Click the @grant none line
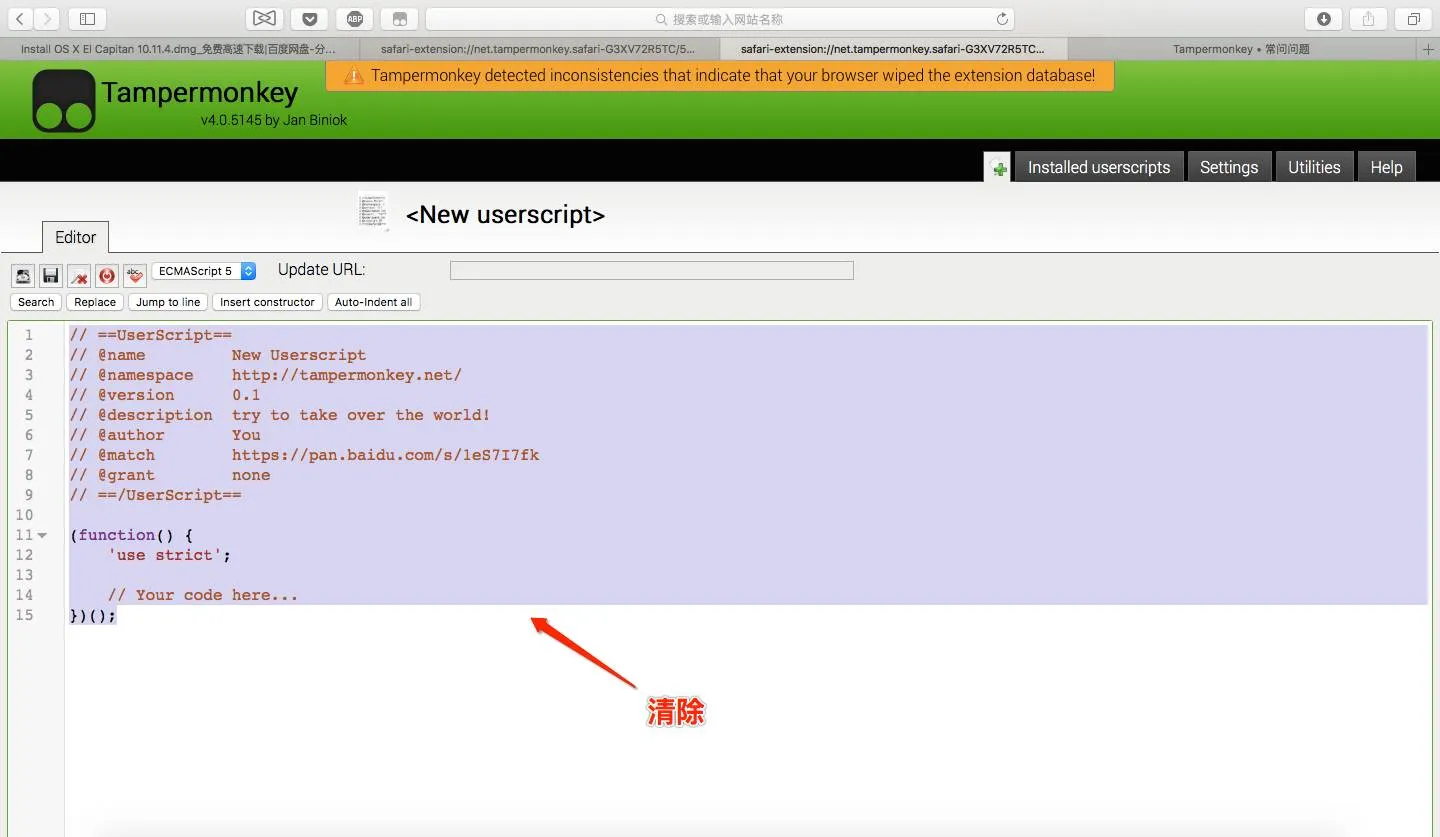 point(170,475)
